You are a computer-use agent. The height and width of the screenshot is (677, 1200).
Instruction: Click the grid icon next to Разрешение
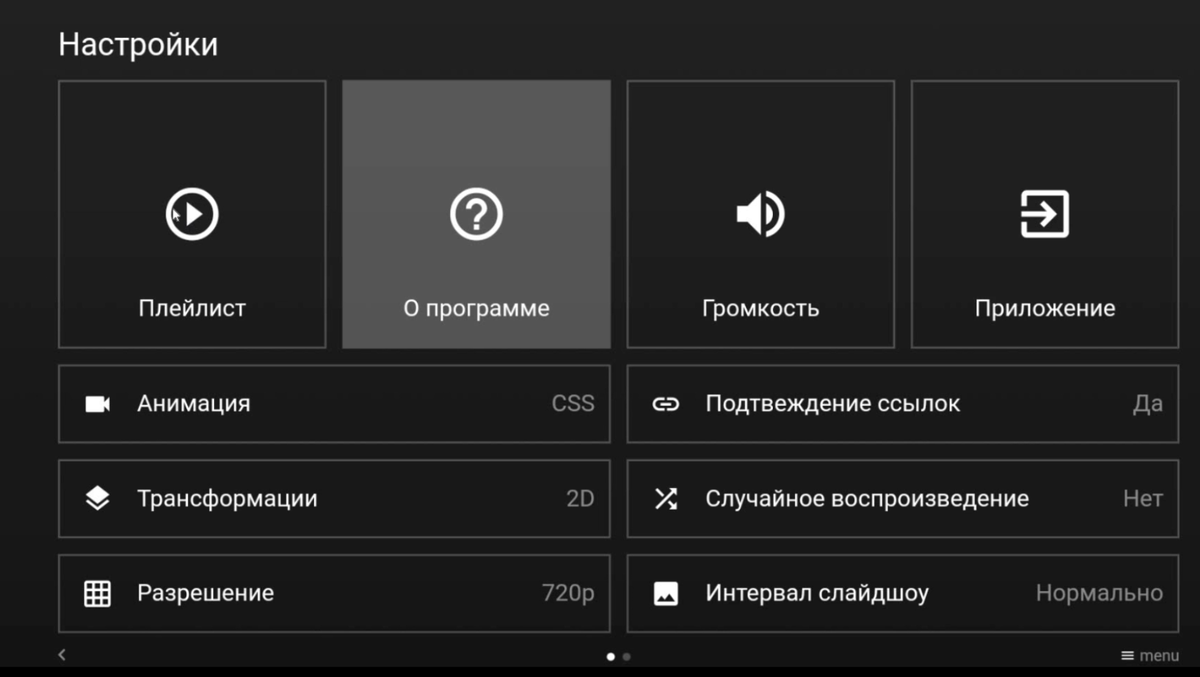click(x=98, y=593)
